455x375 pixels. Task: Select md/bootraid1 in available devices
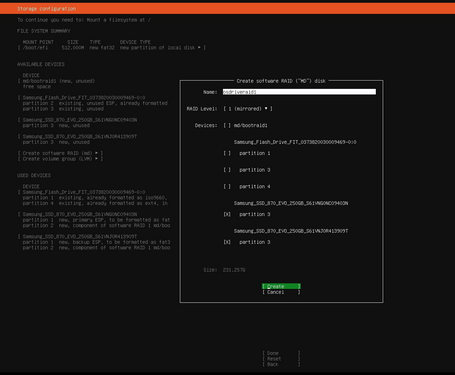(x=56, y=81)
